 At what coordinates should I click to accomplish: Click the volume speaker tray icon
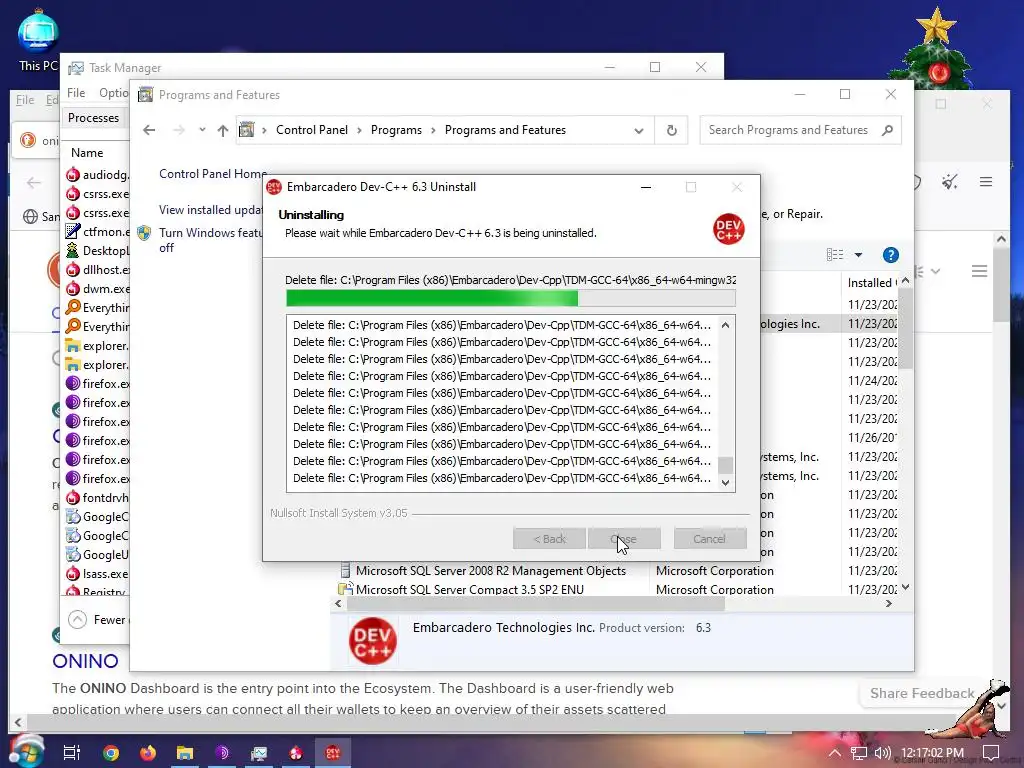click(x=882, y=753)
